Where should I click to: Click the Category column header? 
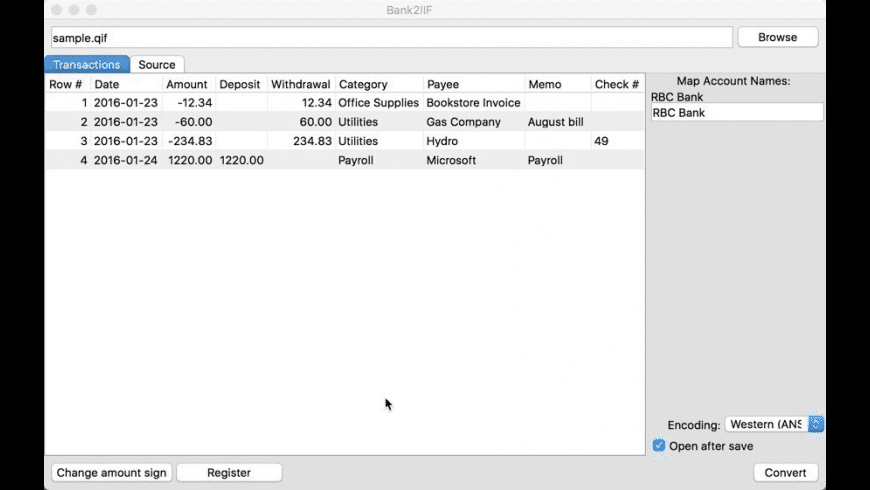point(379,84)
